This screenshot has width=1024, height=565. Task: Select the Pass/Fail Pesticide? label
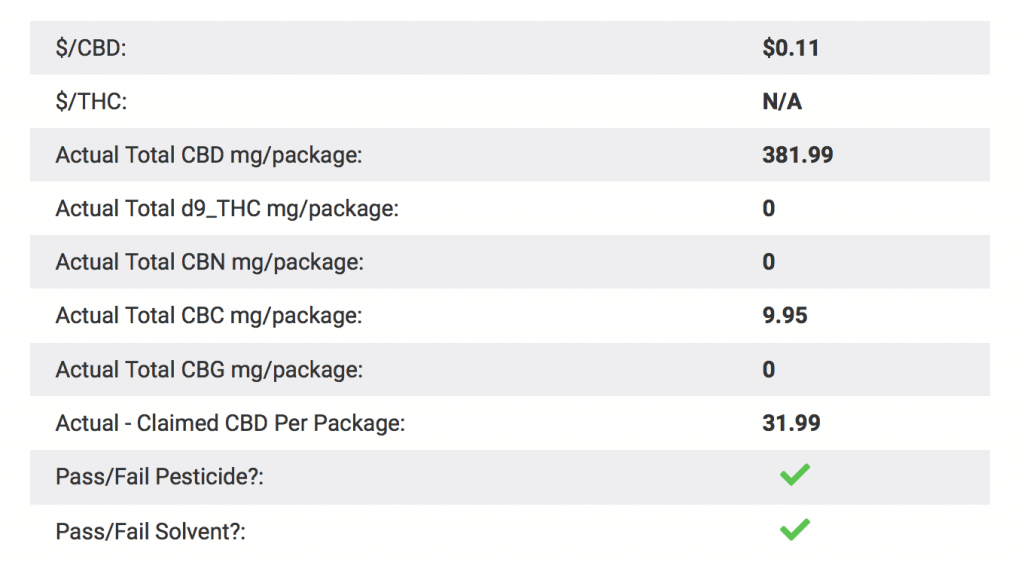159,477
